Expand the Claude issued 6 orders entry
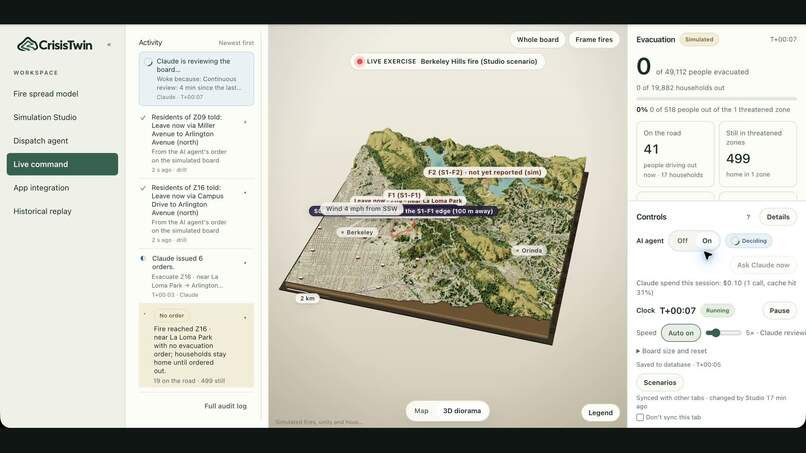 tap(245, 263)
